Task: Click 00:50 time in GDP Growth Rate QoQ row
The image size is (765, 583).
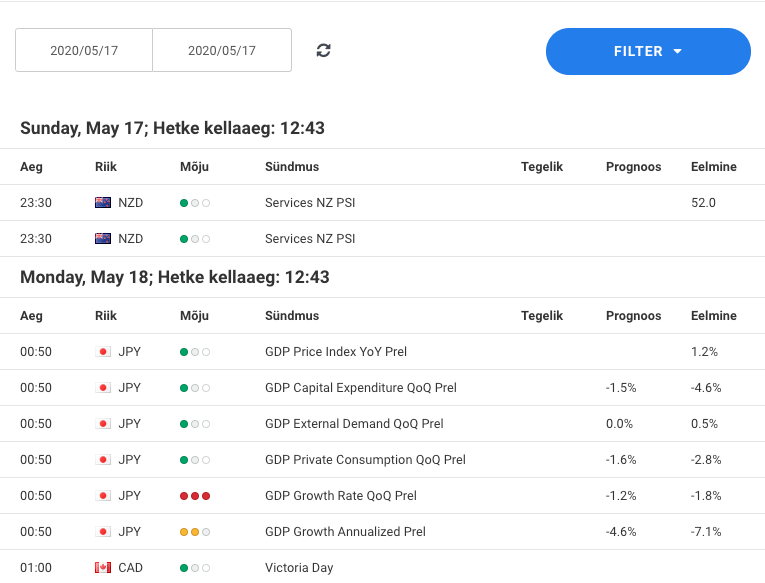Action: coord(36,496)
